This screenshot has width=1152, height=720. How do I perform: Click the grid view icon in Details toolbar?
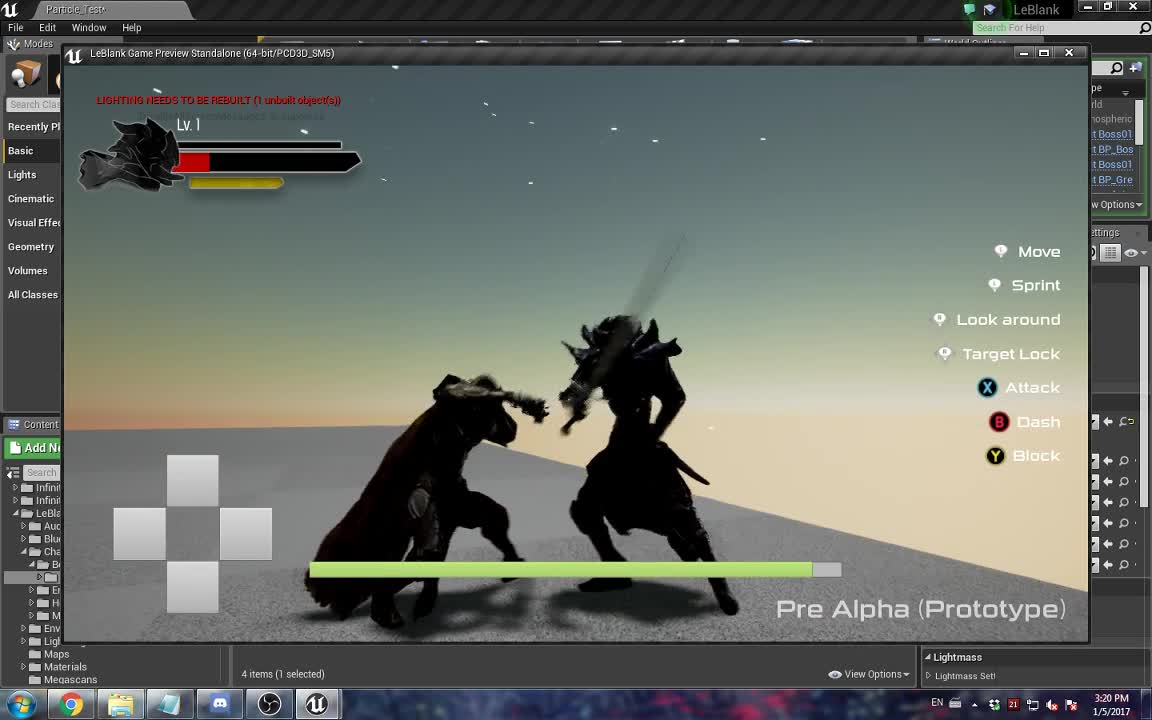coord(1110,252)
